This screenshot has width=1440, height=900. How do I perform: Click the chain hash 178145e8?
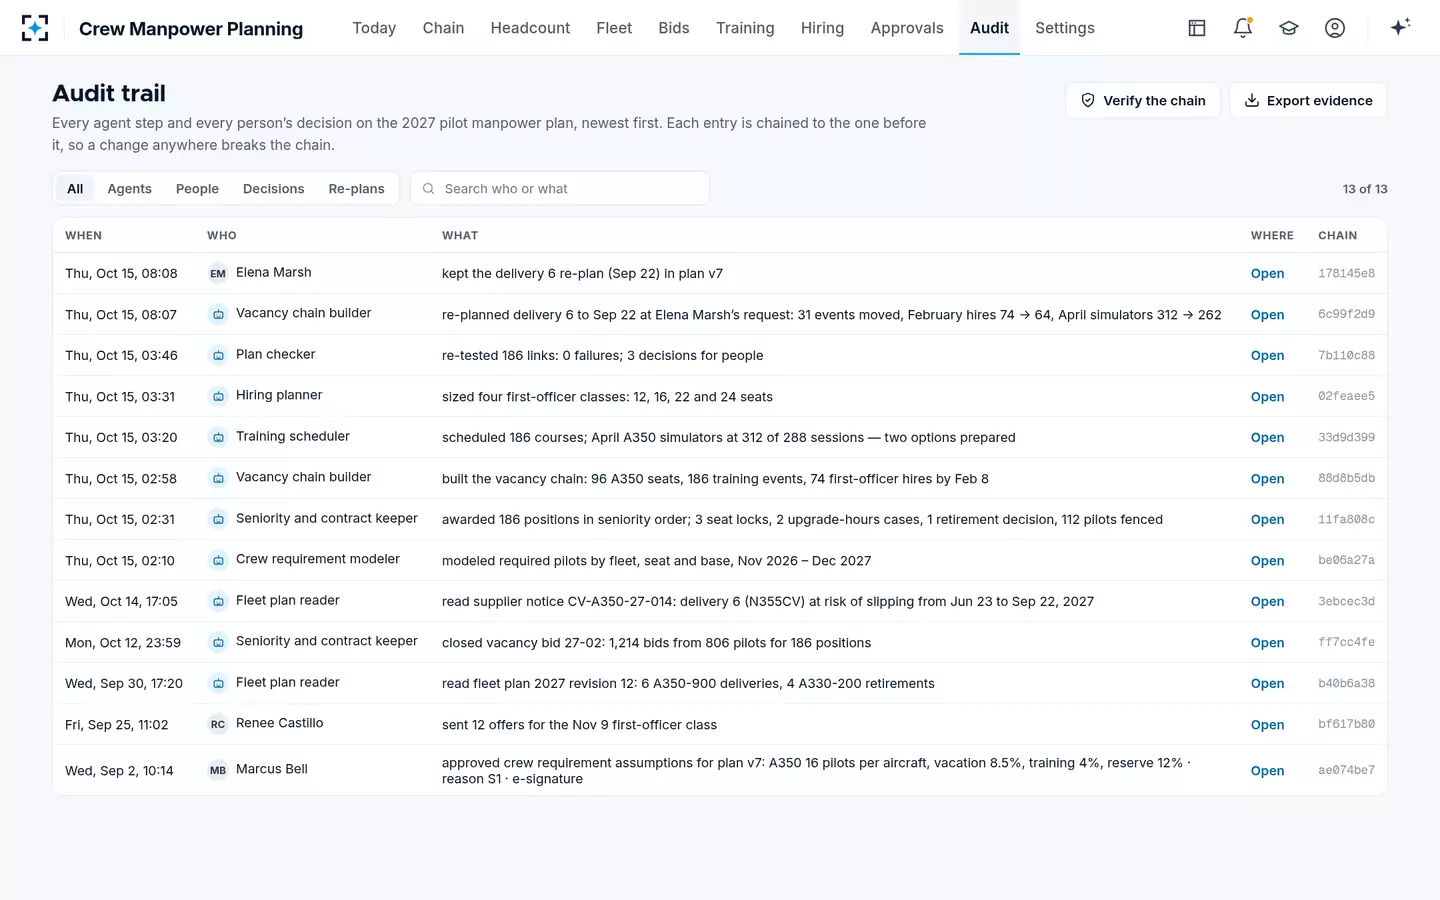point(1346,273)
